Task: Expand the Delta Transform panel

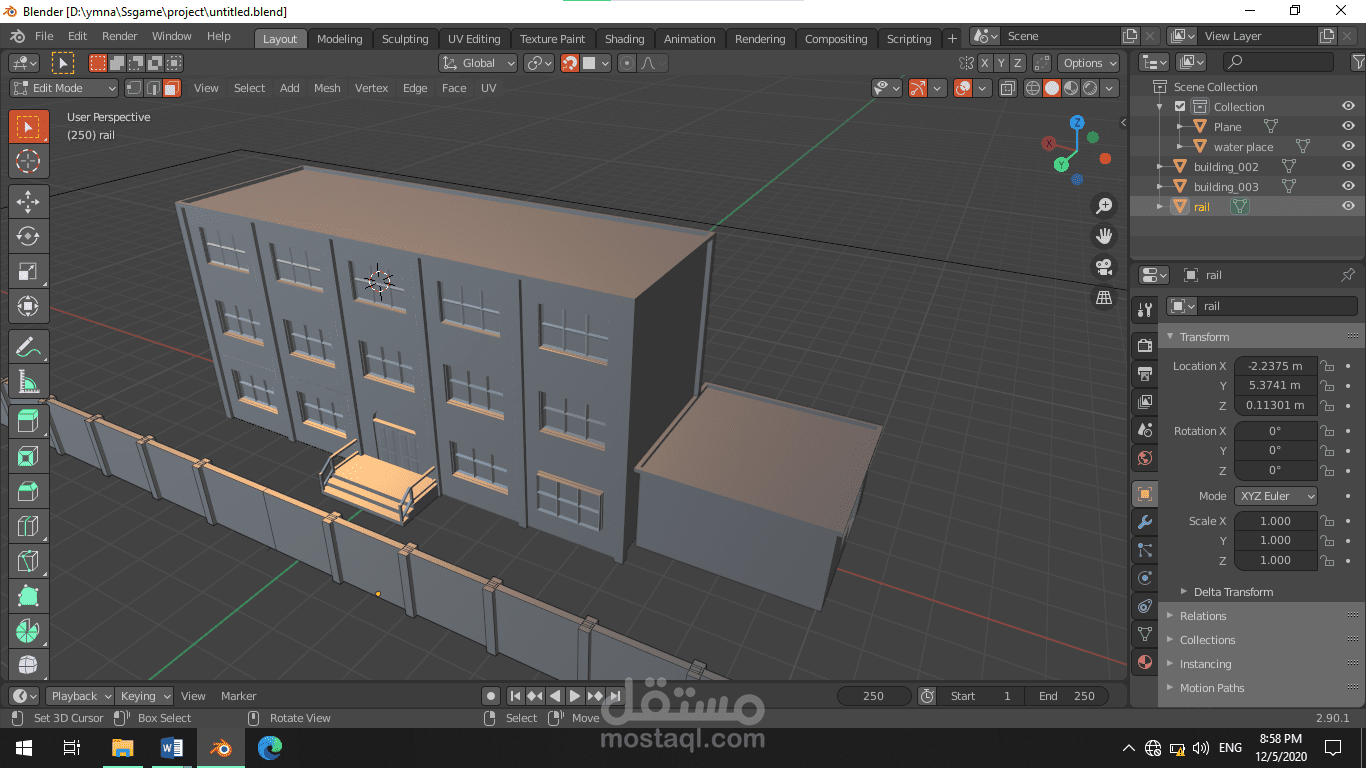Action: 1232,592
